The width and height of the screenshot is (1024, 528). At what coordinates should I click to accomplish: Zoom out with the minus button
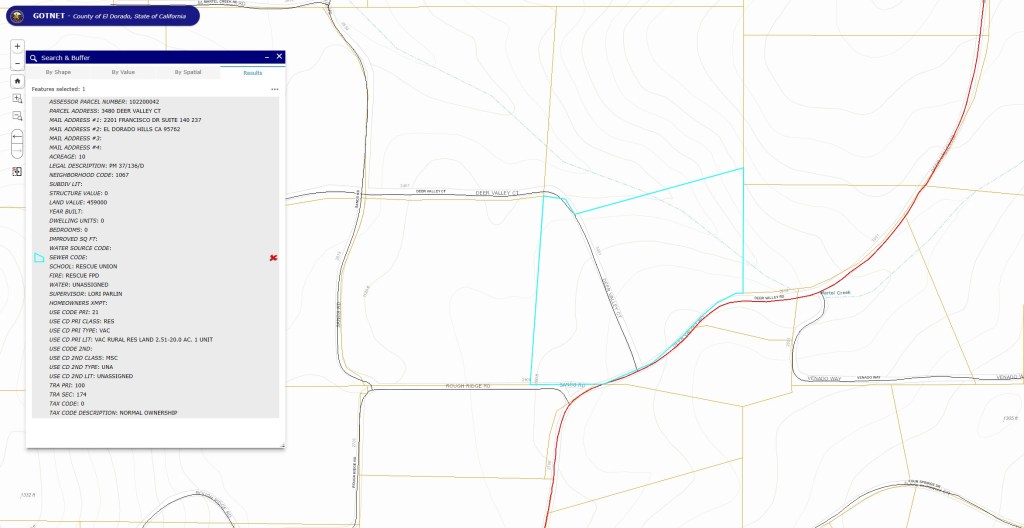(17, 63)
